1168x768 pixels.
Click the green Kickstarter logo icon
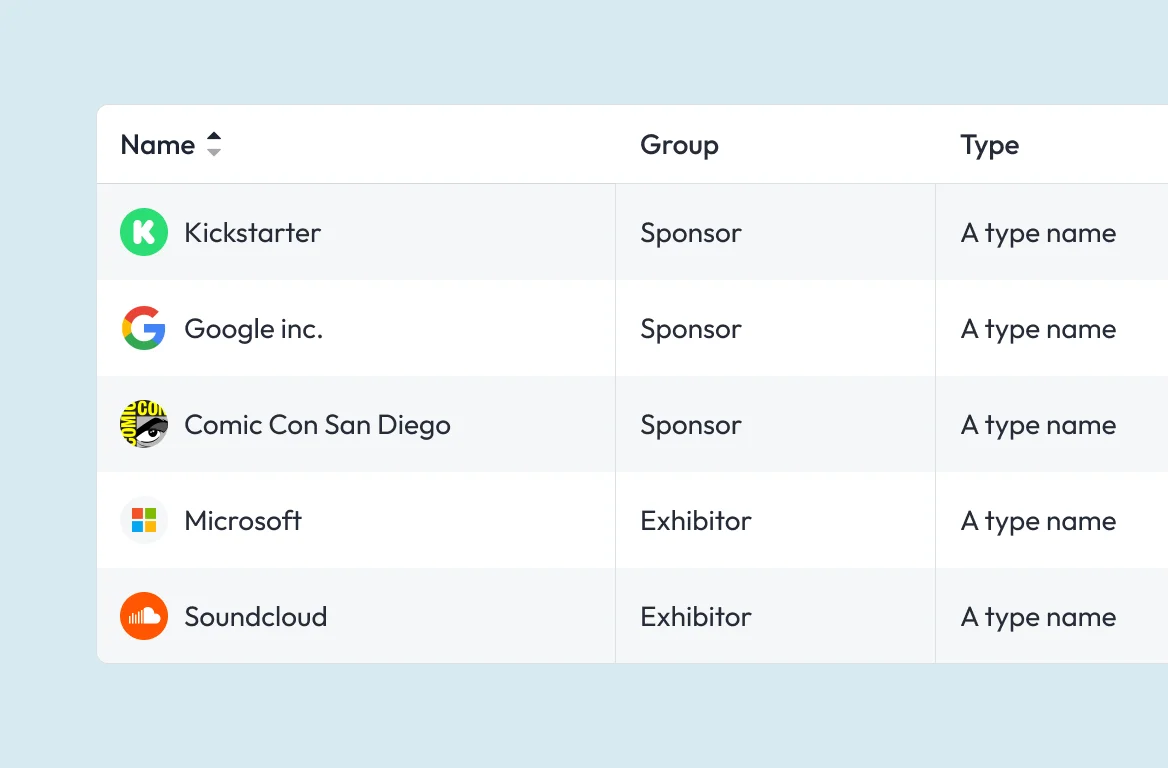[144, 232]
